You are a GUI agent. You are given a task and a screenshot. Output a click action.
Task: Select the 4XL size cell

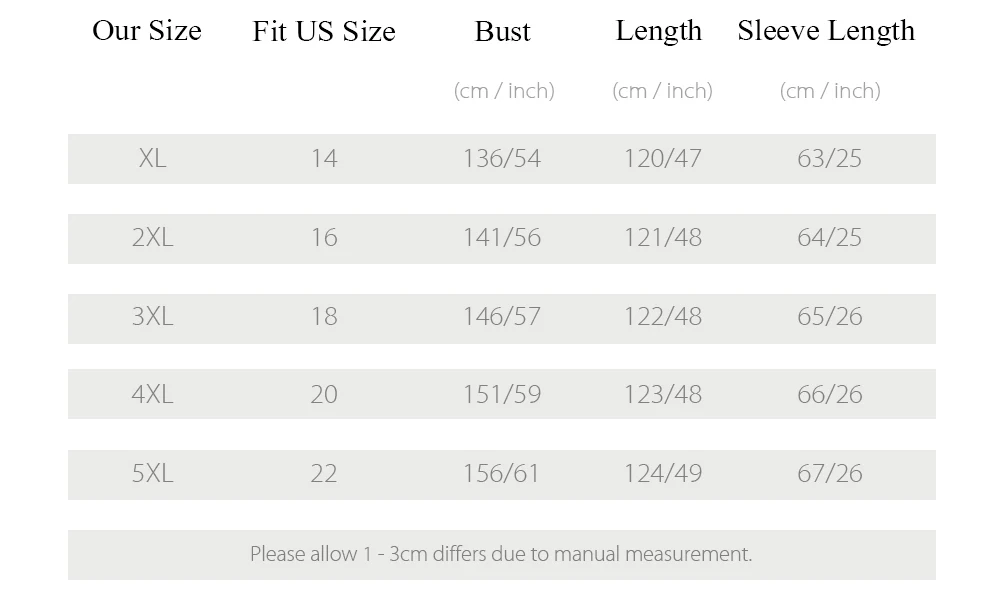[x=152, y=394]
